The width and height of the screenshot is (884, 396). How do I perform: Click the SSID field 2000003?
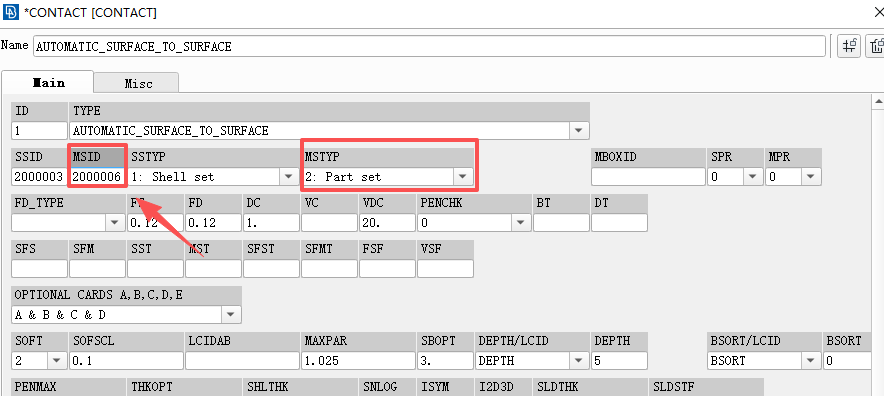[x=39, y=177]
